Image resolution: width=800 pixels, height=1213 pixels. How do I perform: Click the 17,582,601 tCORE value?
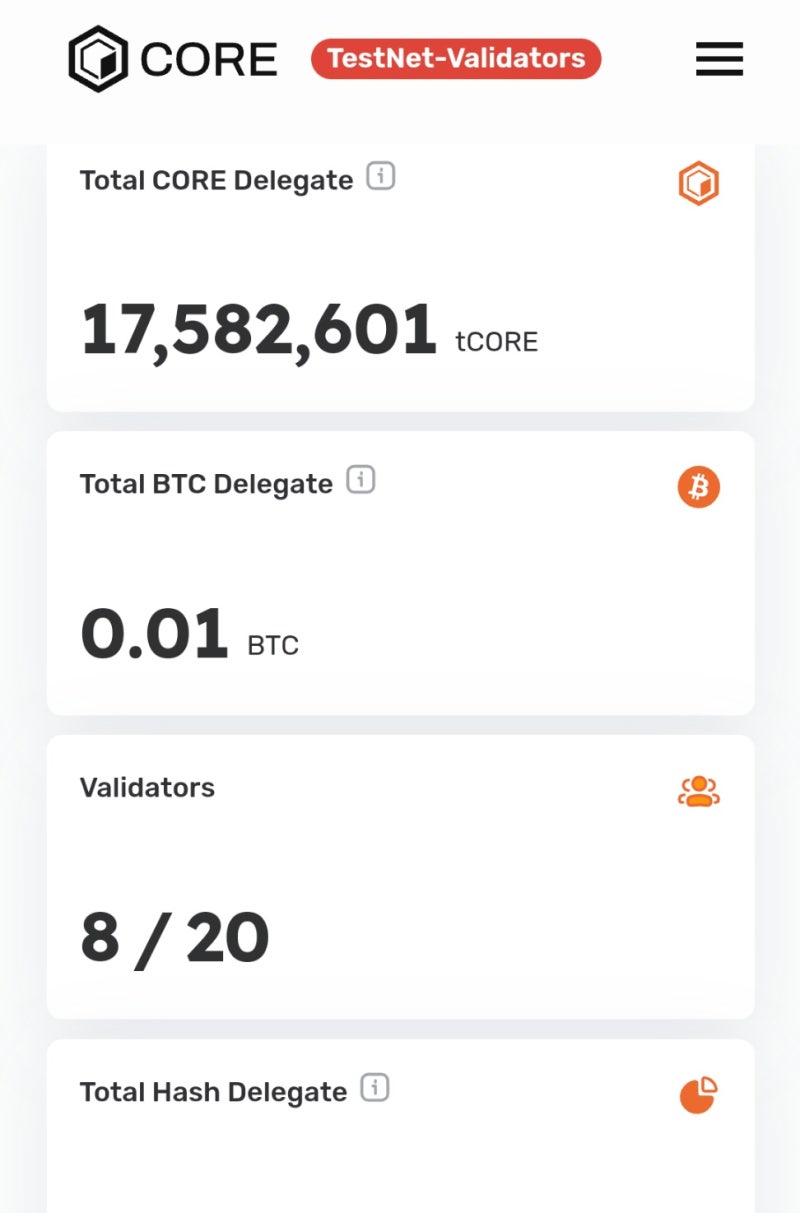click(258, 331)
